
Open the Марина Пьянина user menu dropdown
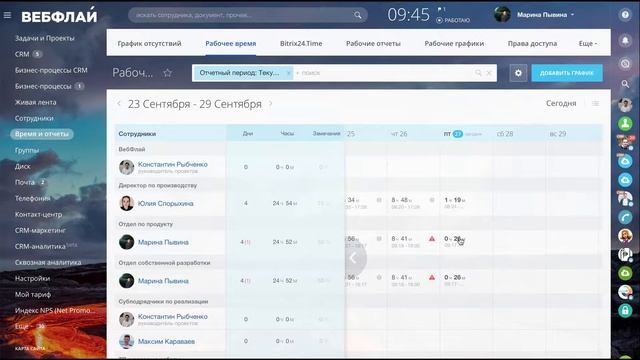[x=545, y=15]
